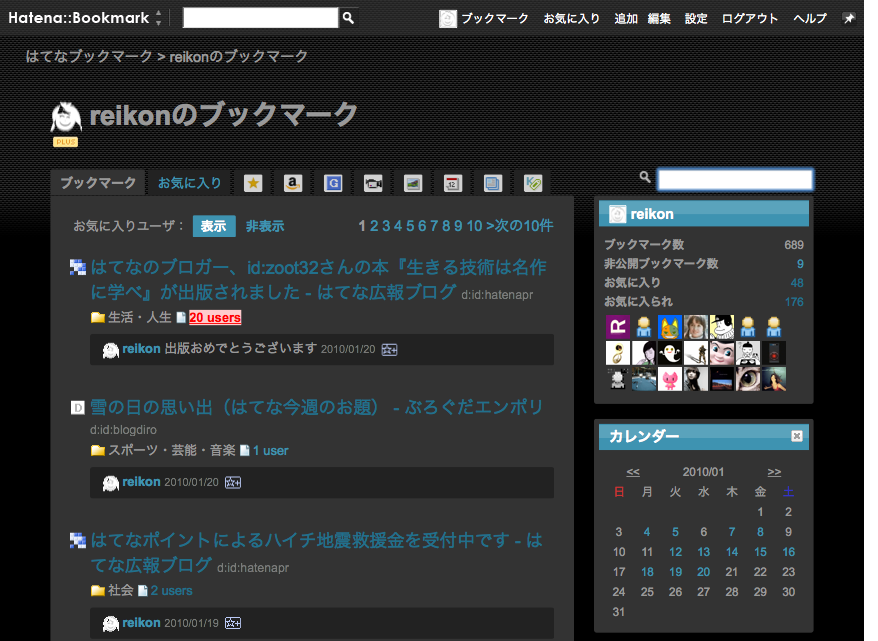This screenshot has height=641, width=878.
Task: Switch to the ブックマーク tab
Action: click(x=98, y=183)
